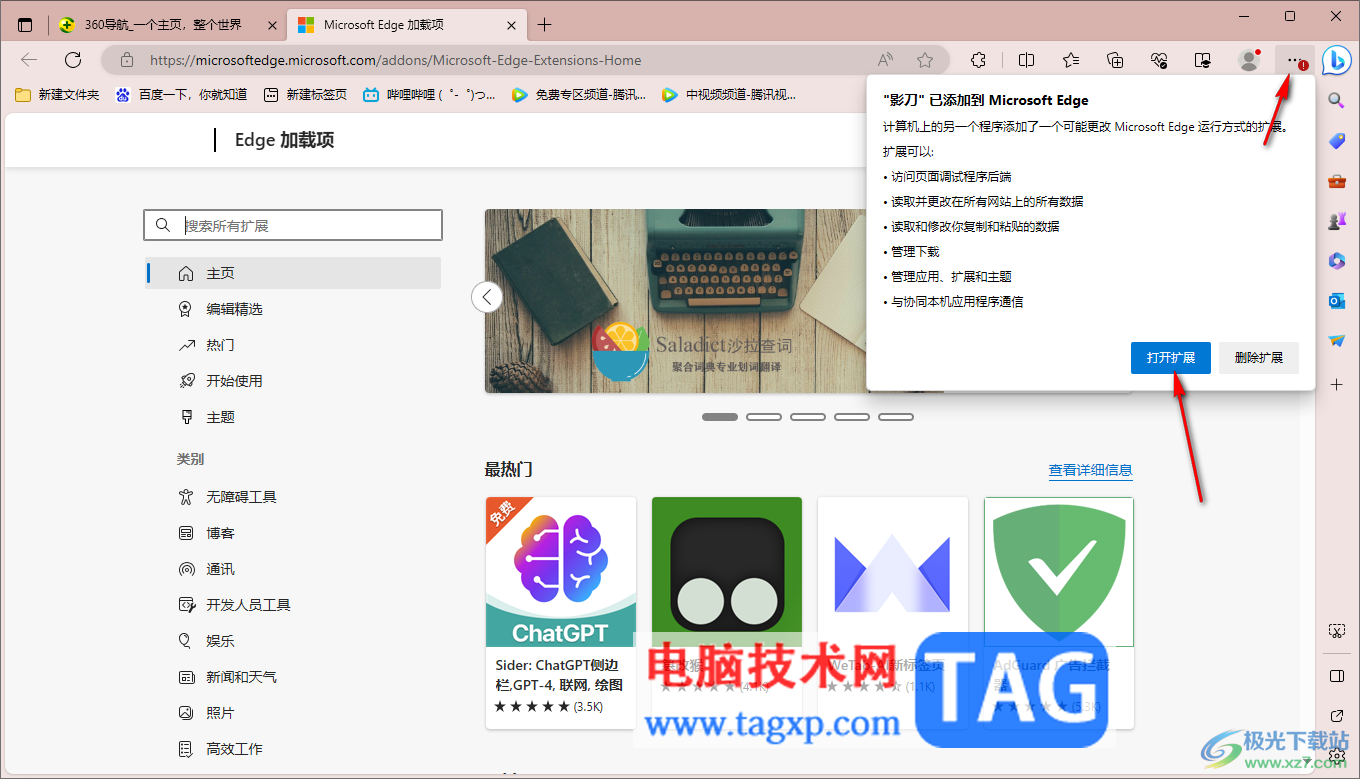Select 热门 in the sidebar
The width and height of the screenshot is (1360, 779).
point(293,345)
